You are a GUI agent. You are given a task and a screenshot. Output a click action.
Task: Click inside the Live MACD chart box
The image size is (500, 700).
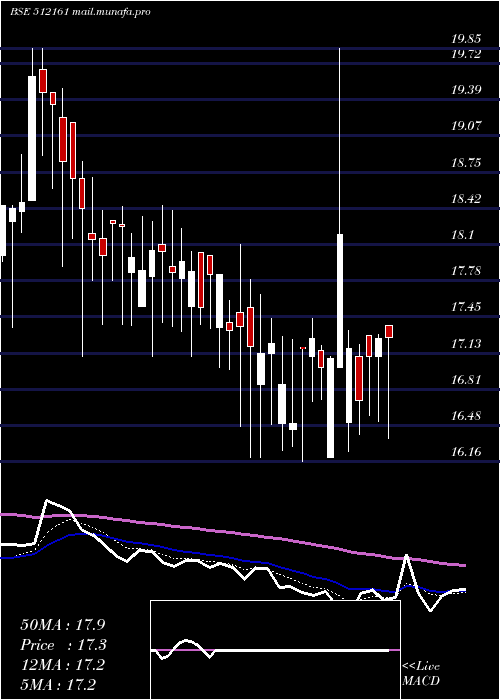coord(275,650)
